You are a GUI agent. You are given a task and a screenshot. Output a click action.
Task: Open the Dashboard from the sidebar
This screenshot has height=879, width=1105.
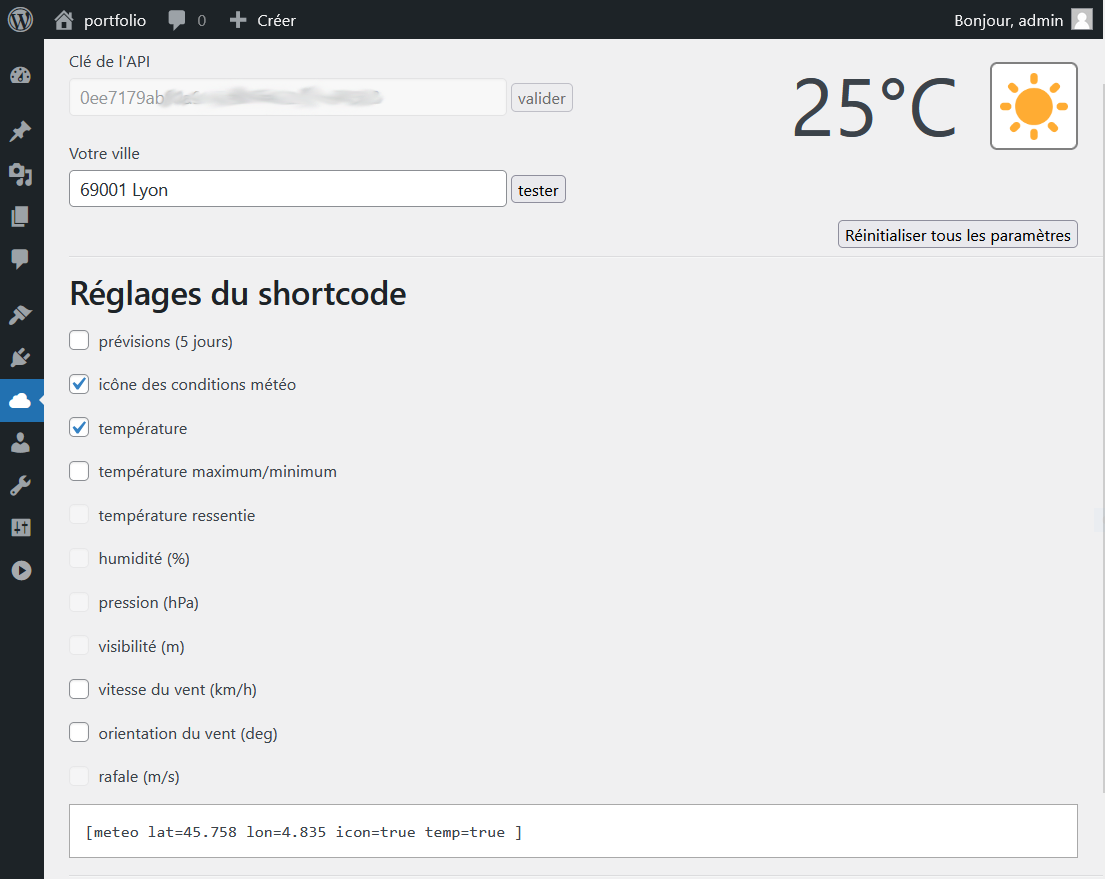point(21,76)
